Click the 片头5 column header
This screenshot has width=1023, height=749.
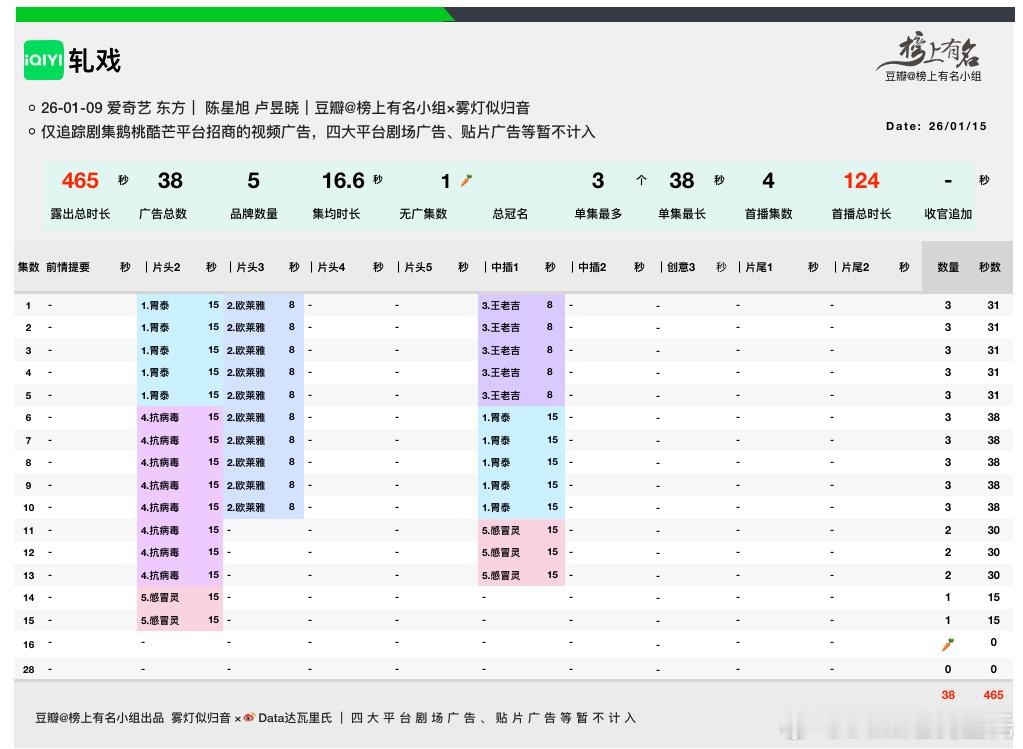418,267
